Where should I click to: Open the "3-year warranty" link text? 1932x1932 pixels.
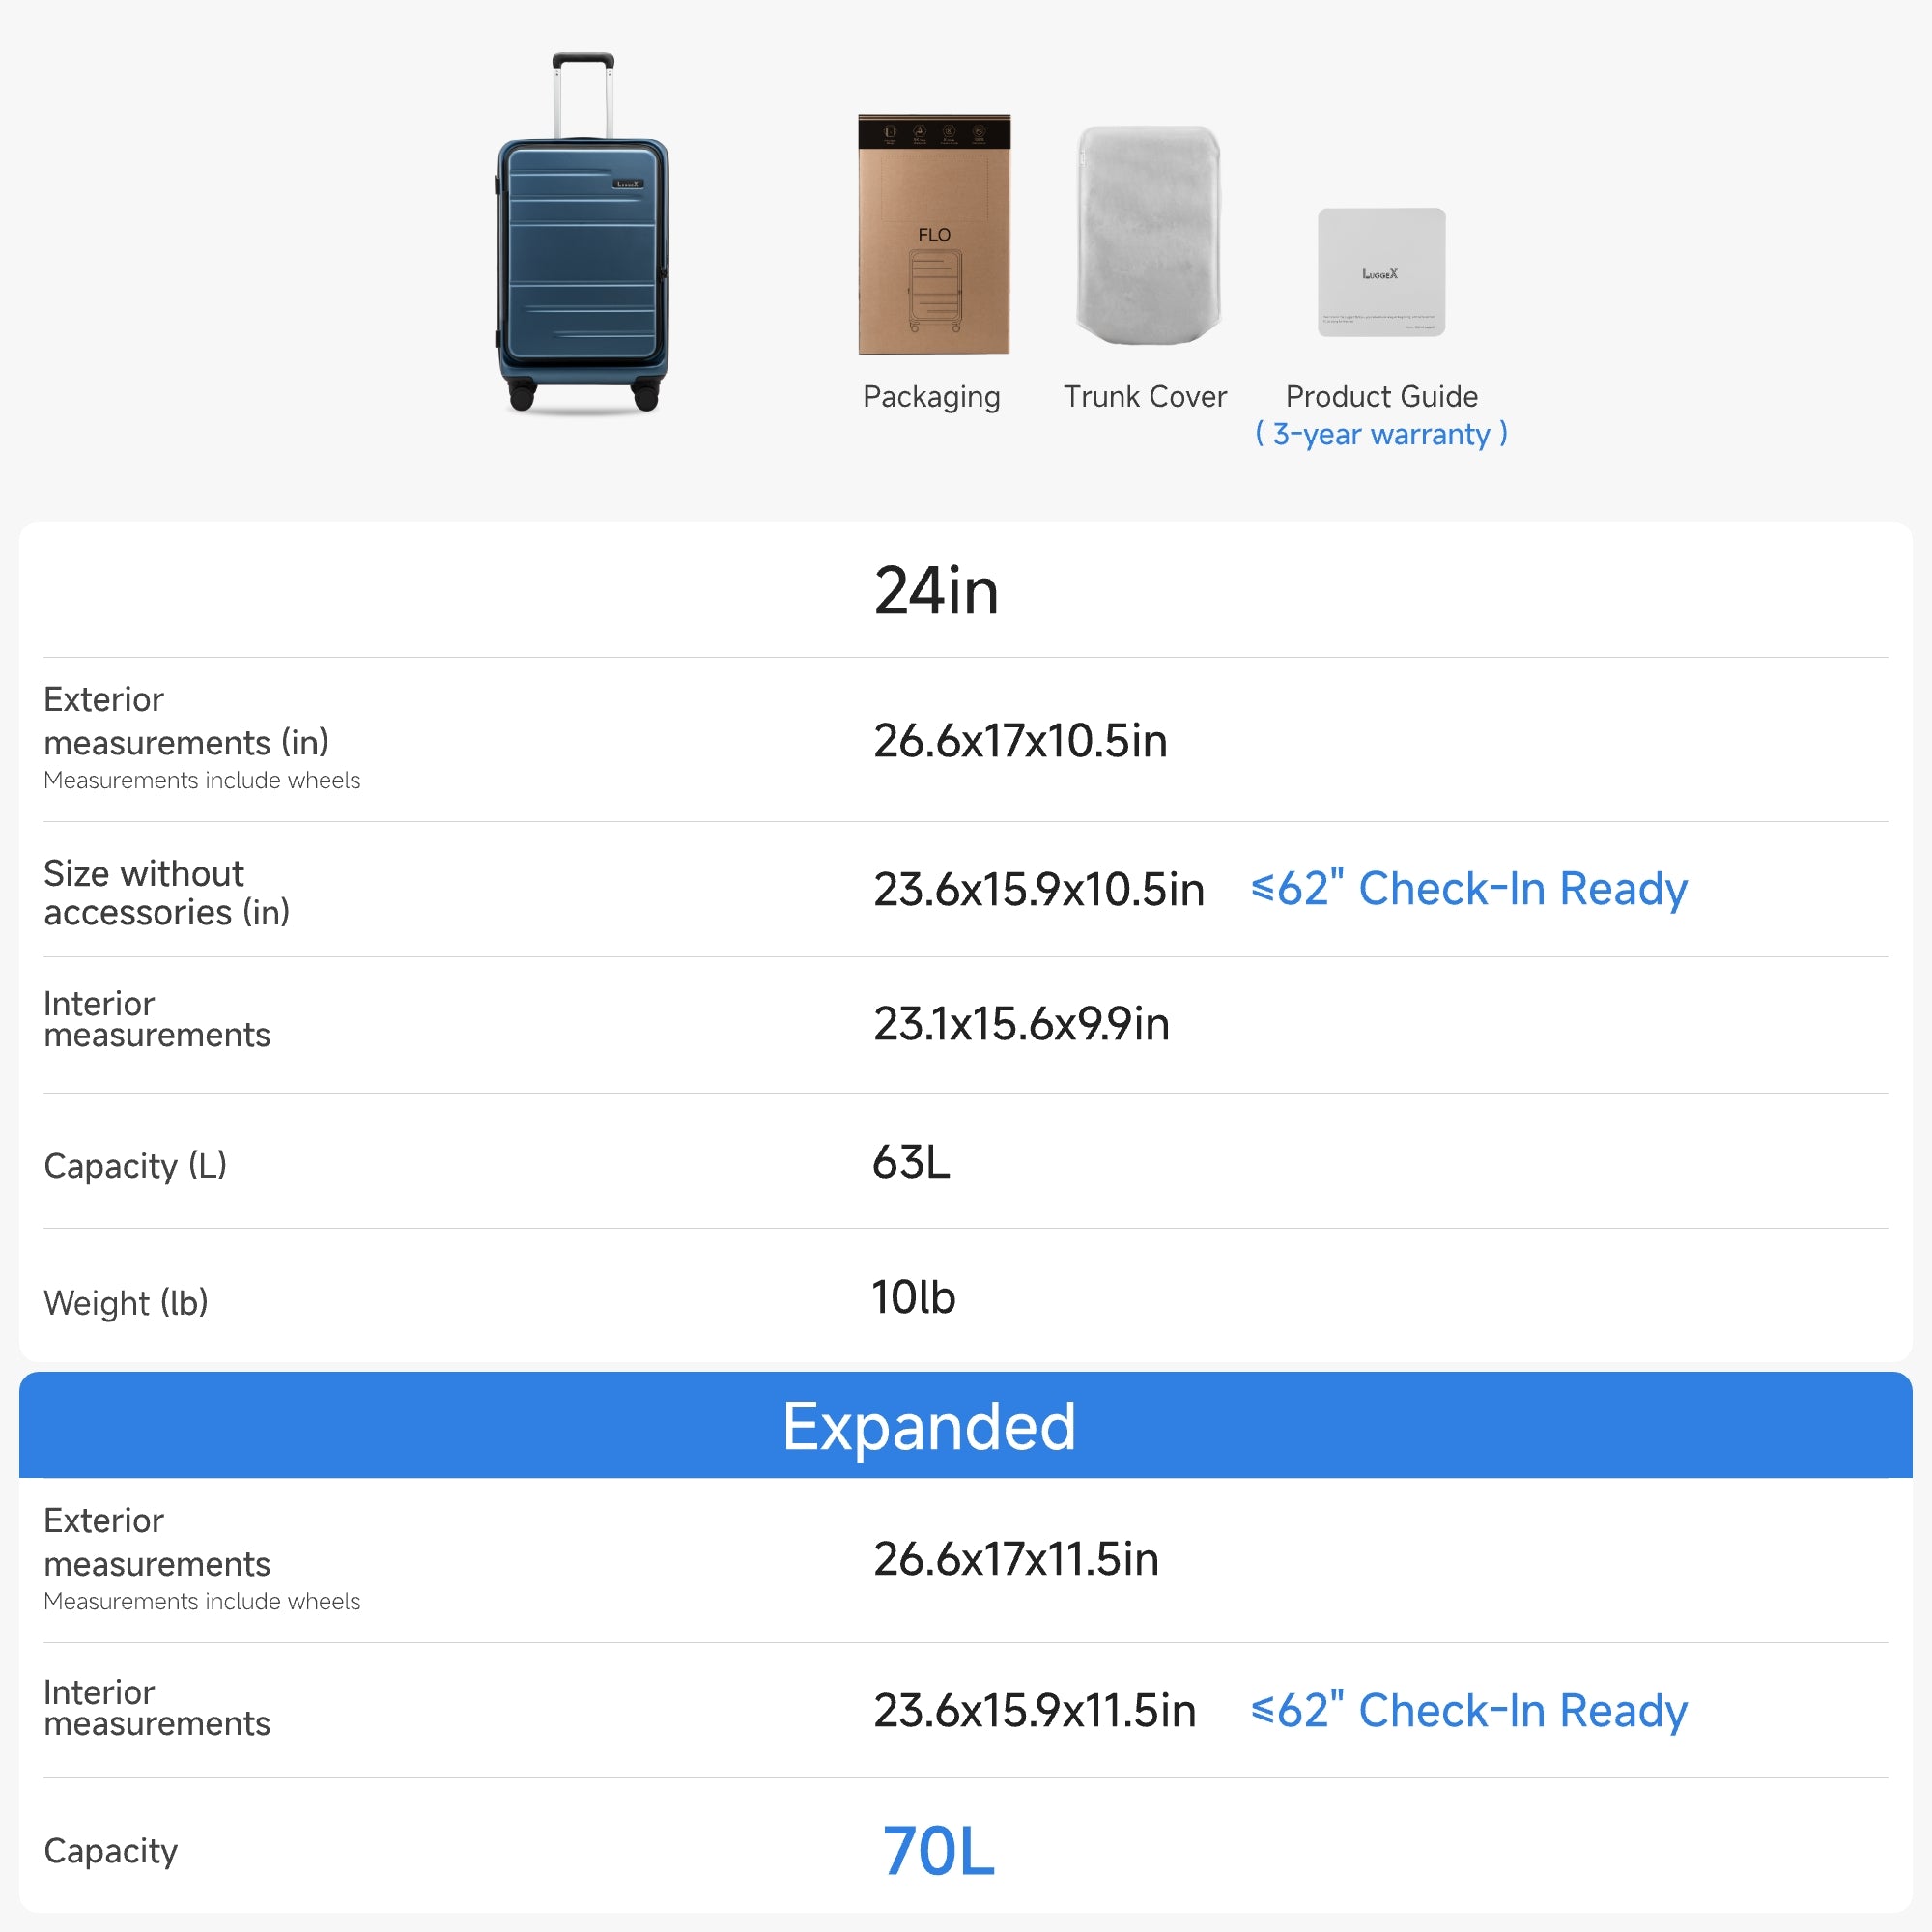point(1381,435)
